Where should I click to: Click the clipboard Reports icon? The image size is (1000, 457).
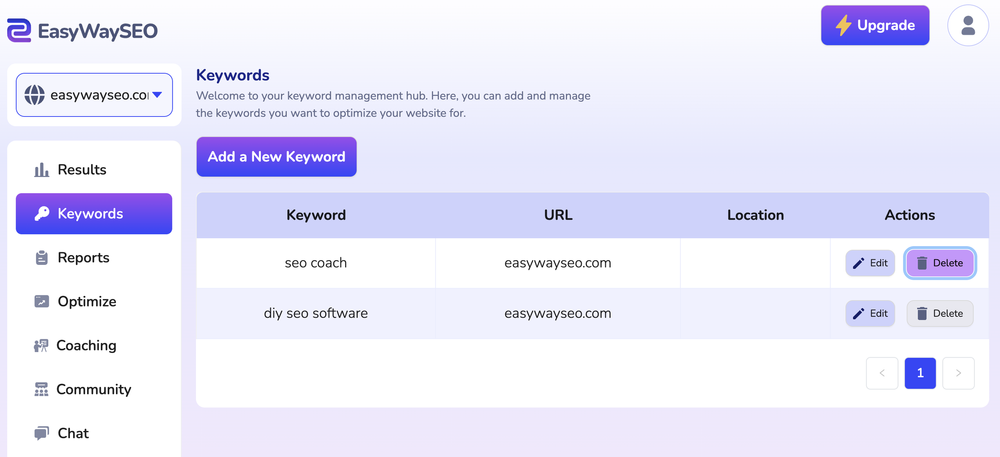tap(41, 258)
